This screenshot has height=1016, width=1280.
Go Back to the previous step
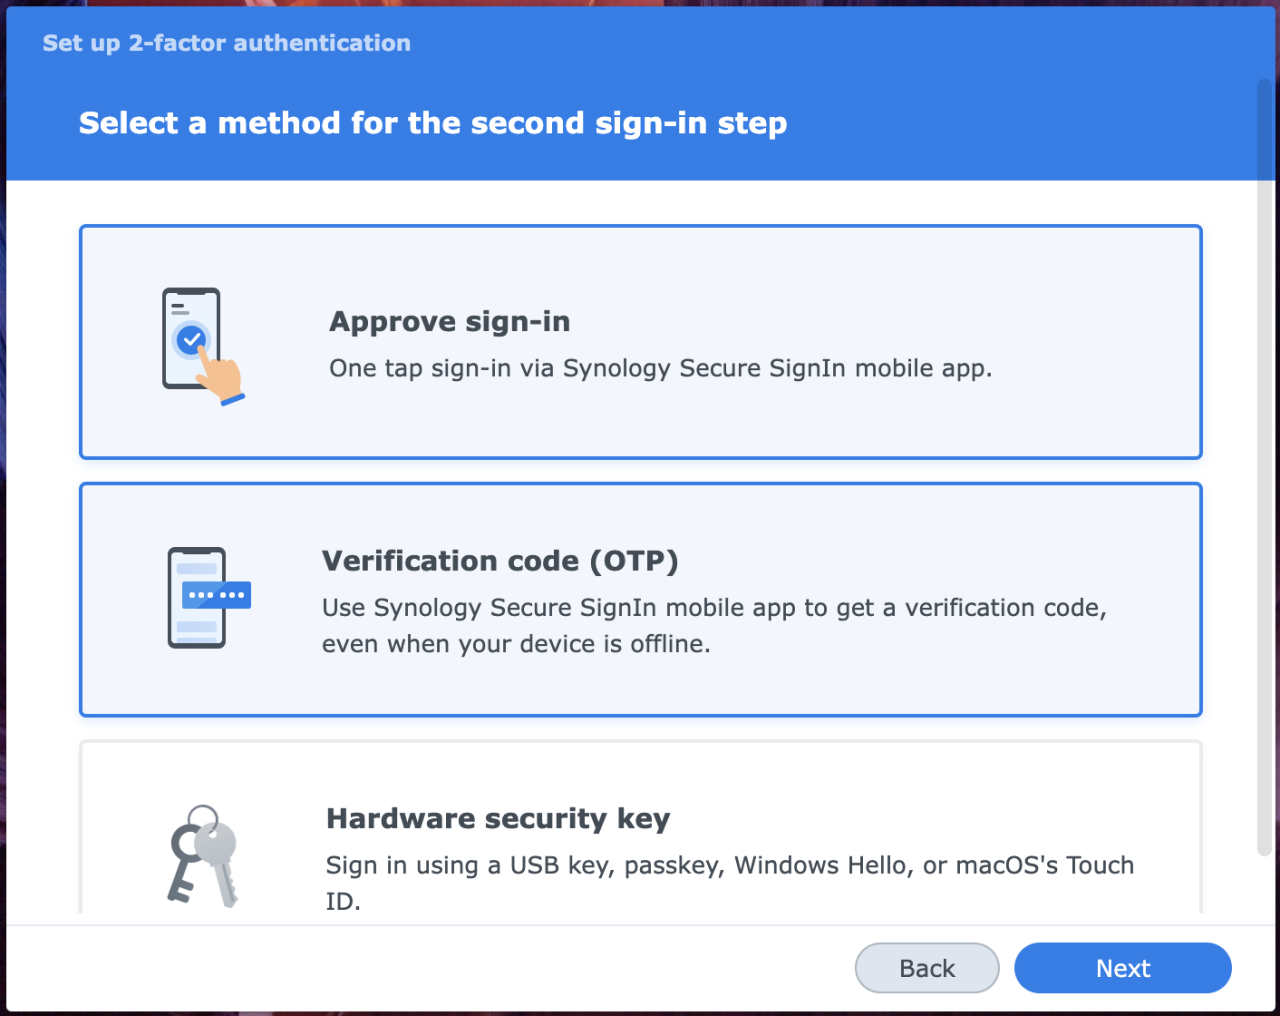927,968
